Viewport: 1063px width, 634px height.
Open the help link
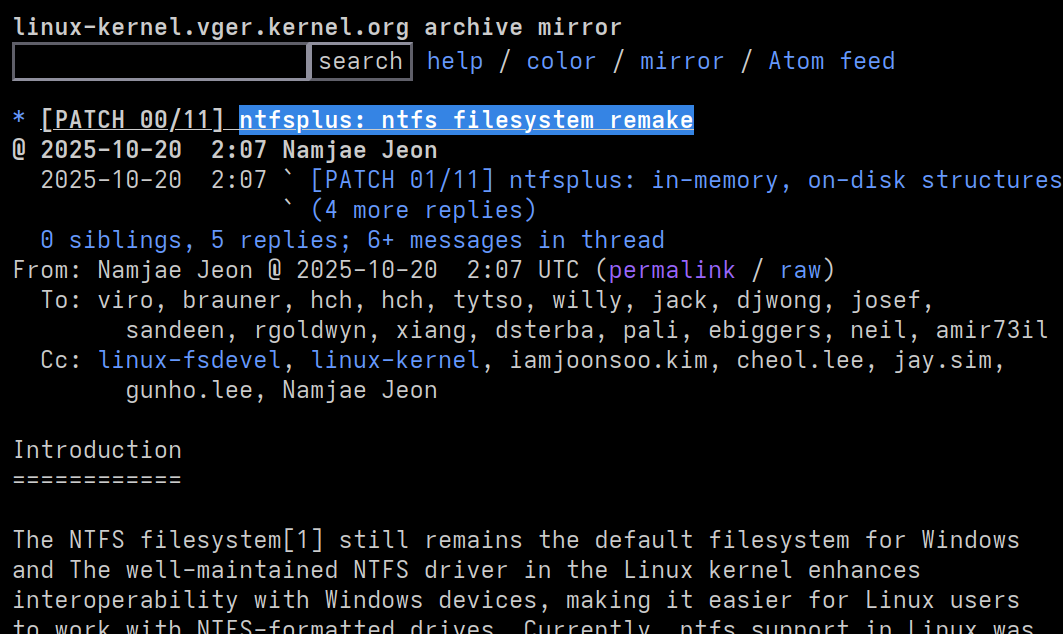tap(455, 61)
